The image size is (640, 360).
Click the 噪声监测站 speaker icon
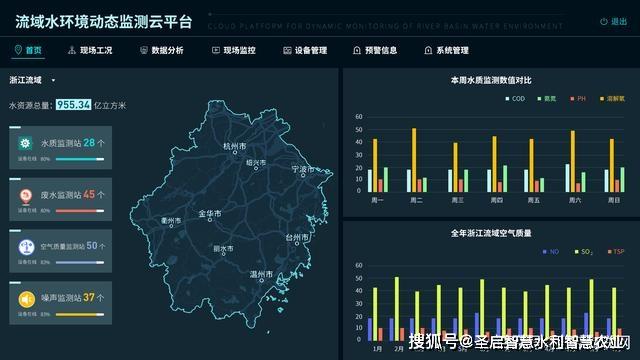[27, 299]
